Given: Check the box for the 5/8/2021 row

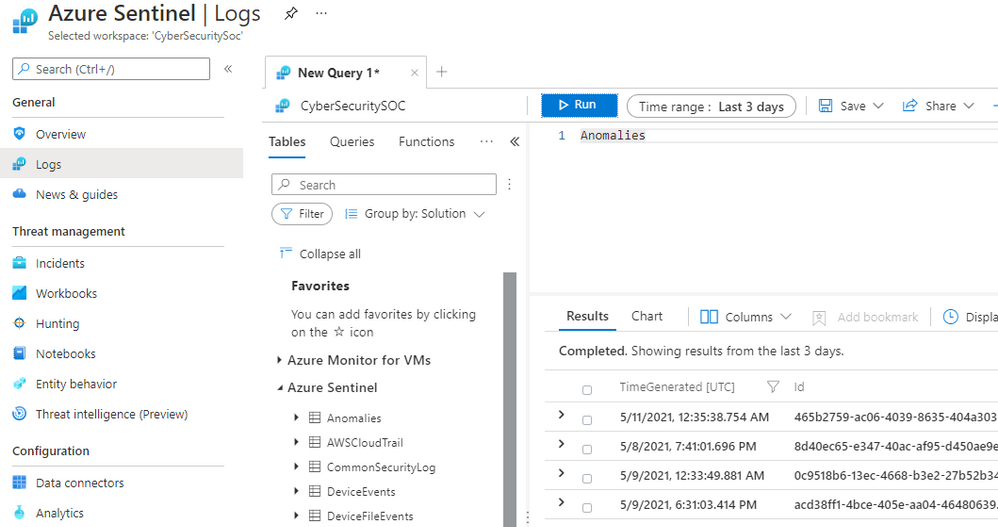Looking at the screenshot, I should (587, 448).
